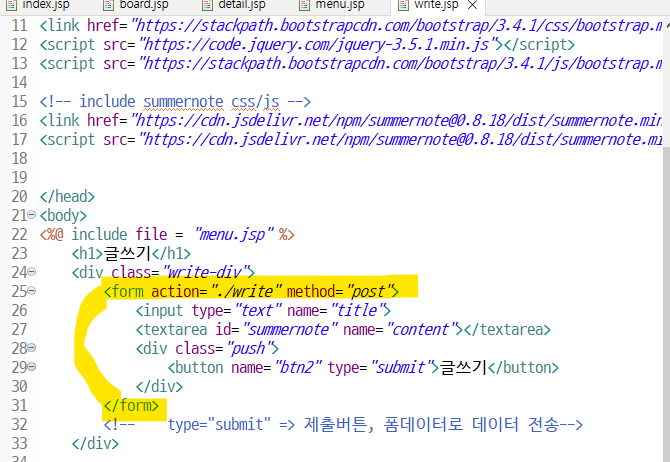Viewport: 670px width, 462px height.
Task: Click line number 18 in the gutter
Action: [19, 159]
